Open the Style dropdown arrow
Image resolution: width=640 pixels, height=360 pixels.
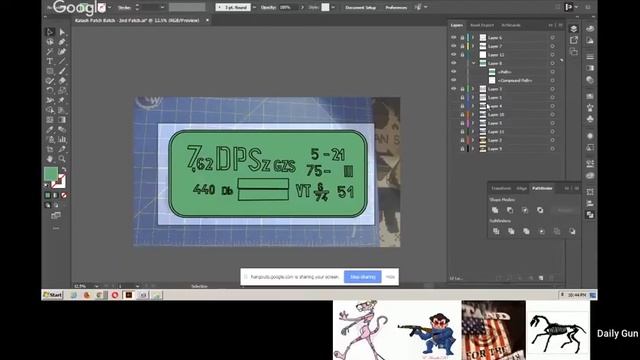click(333, 7)
